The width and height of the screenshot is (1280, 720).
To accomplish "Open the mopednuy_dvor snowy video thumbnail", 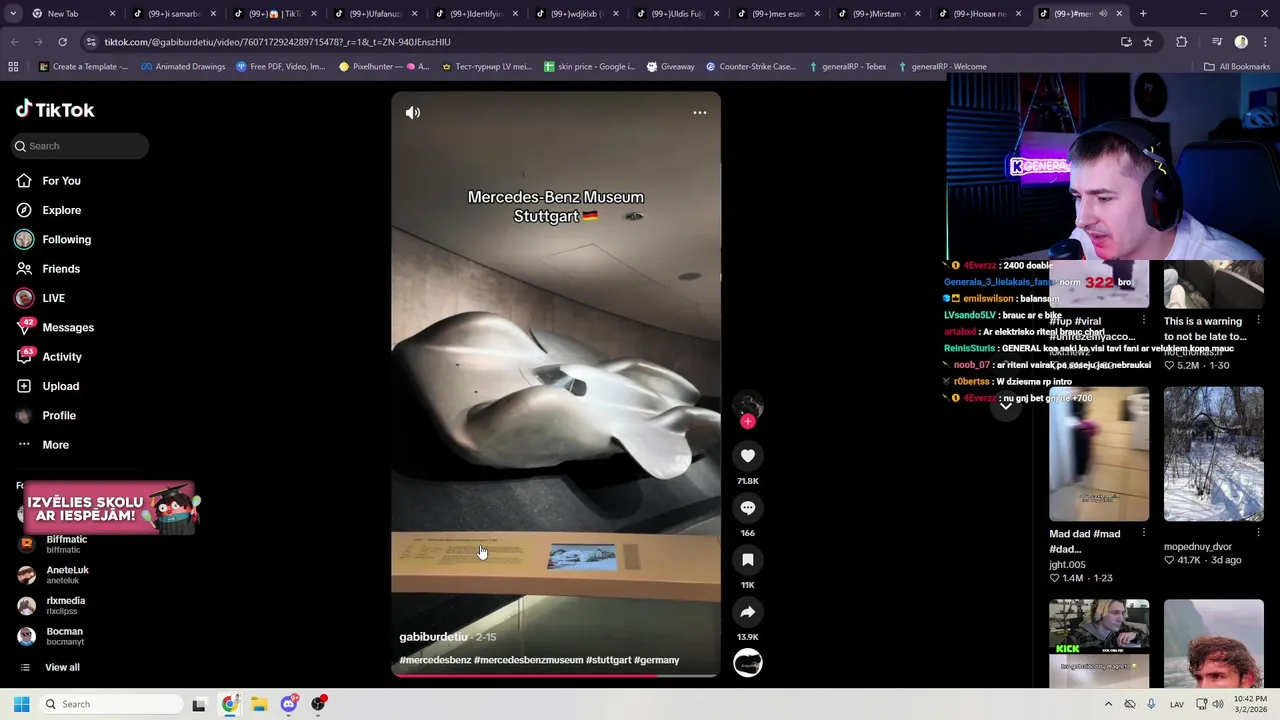I will (x=1214, y=454).
